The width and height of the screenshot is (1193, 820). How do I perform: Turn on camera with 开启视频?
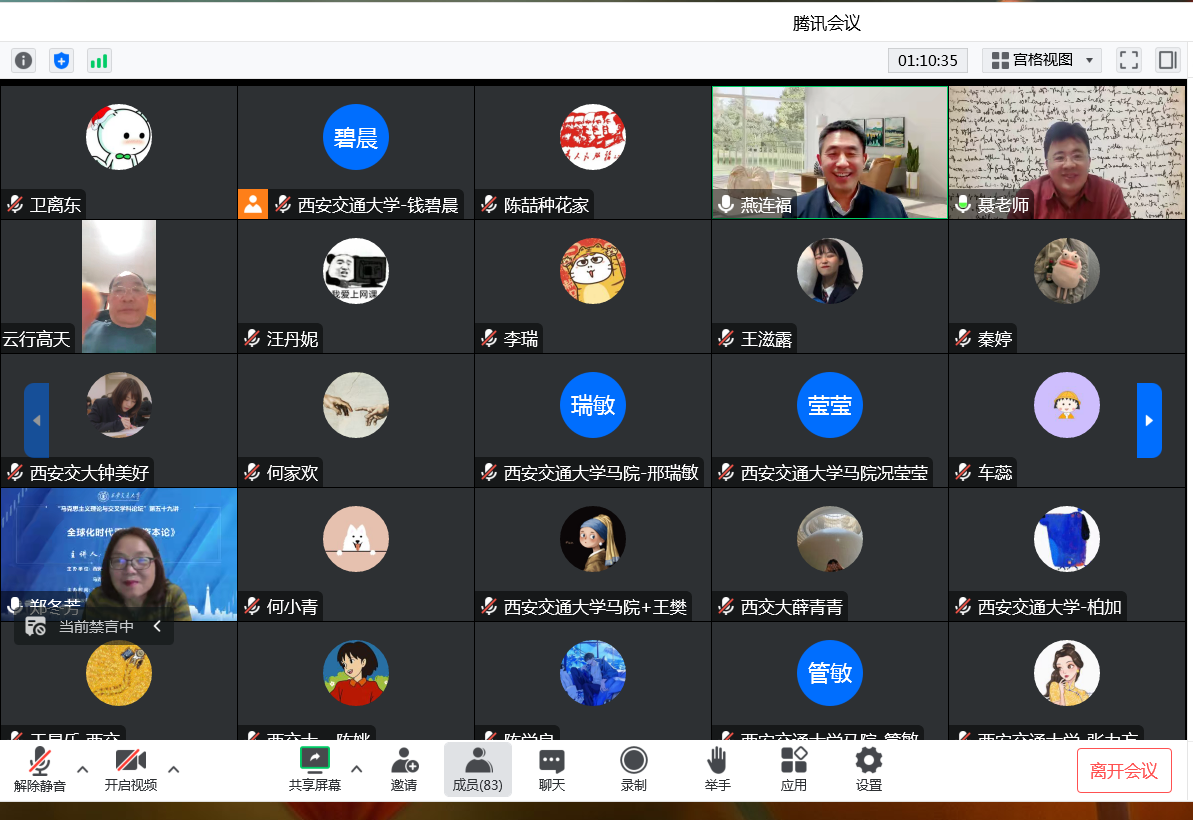[x=131, y=769]
